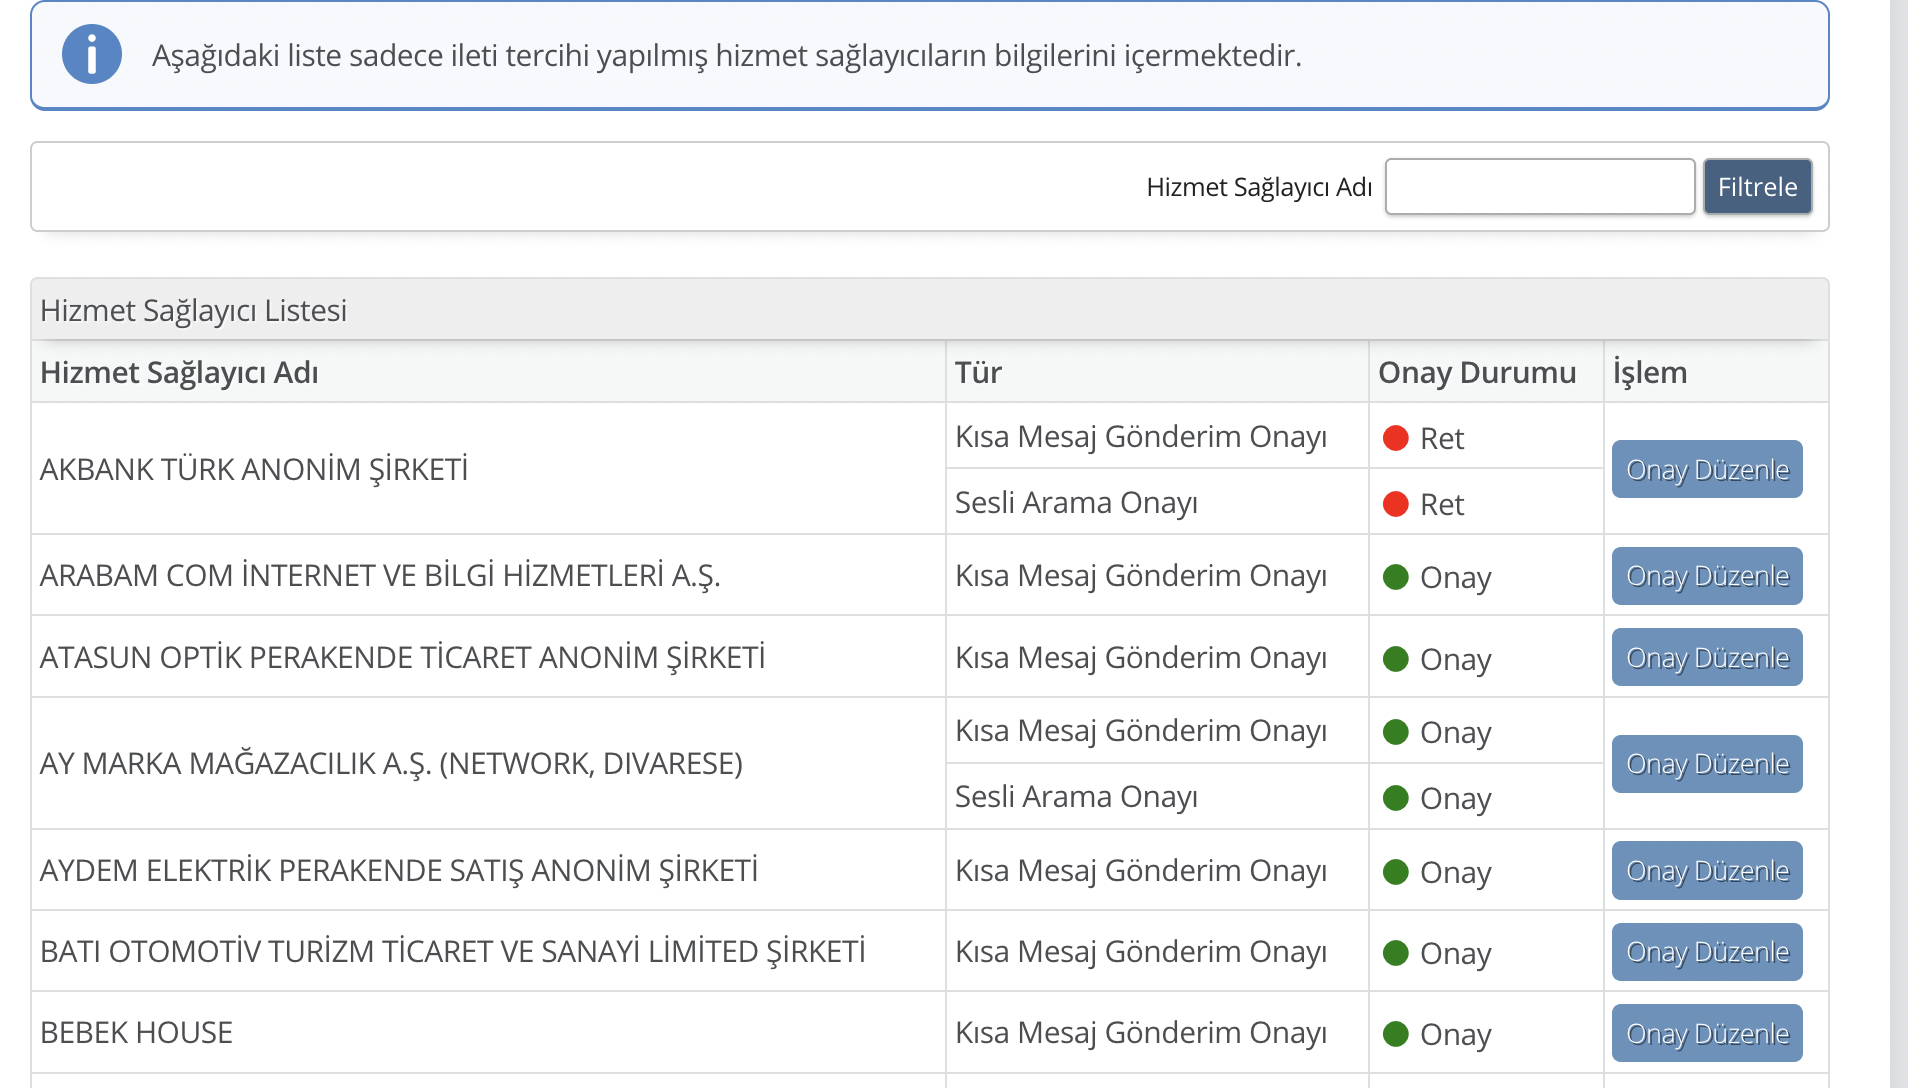The image size is (1908, 1088).
Task: Click the red Ret dot for Akbank Kısa Mesaj
Action: pos(1396,438)
